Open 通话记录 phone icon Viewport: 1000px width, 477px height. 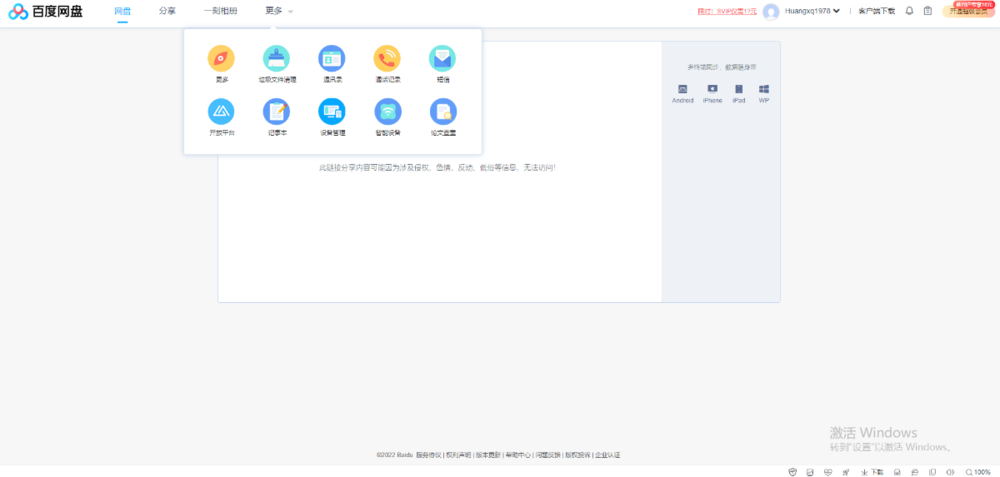click(x=387, y=58)
